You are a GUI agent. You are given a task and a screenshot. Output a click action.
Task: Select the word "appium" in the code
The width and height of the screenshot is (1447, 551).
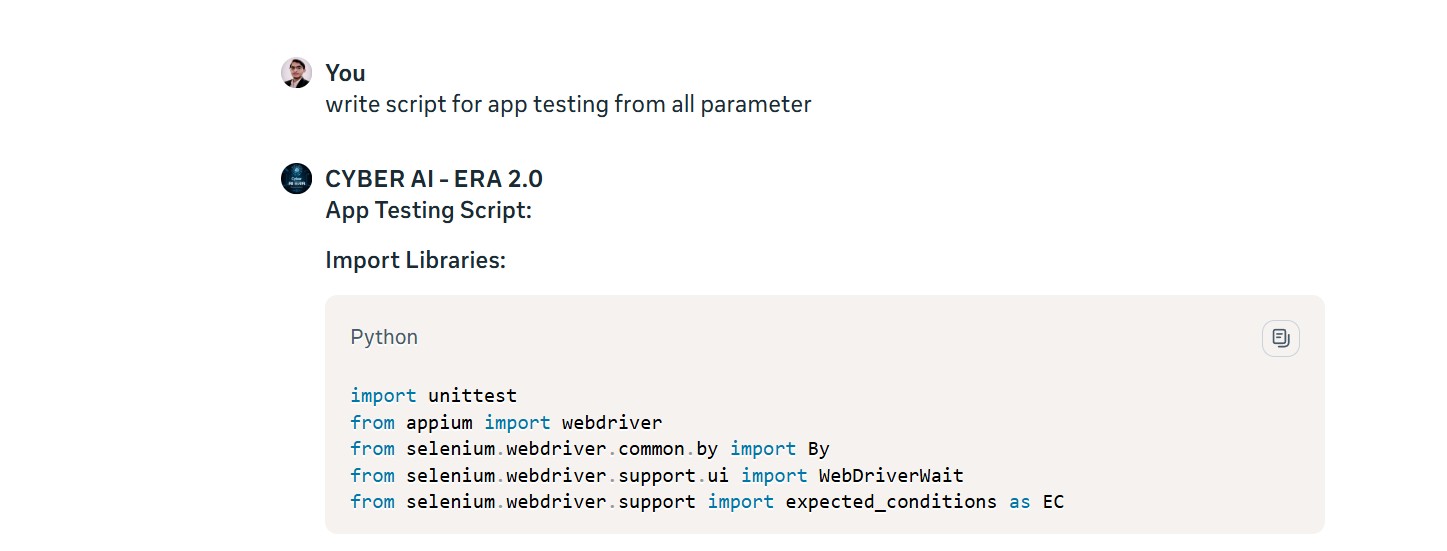(x=439, y=422)
